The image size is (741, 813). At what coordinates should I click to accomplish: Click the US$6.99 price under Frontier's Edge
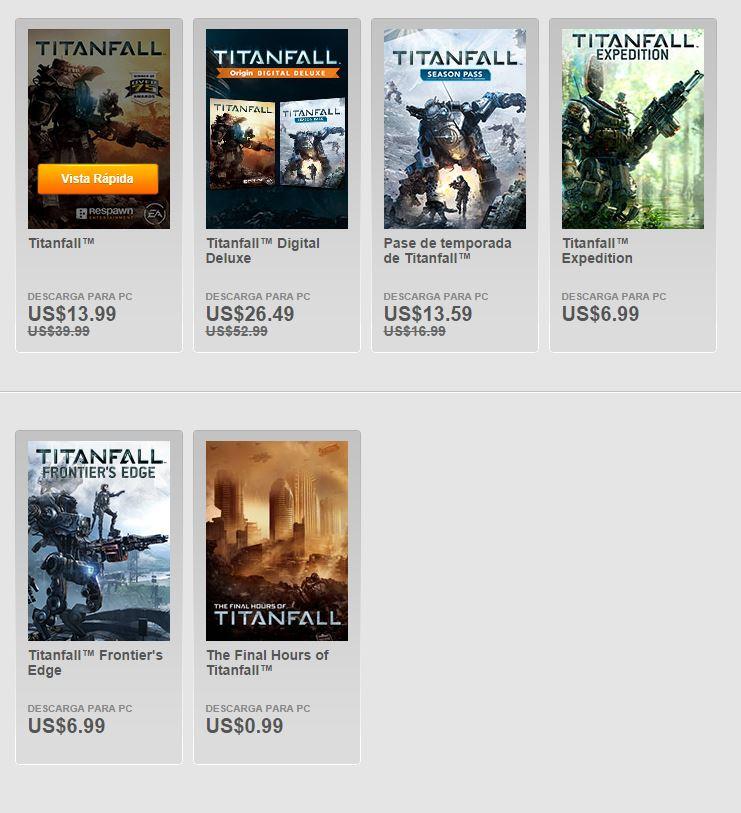66,726
